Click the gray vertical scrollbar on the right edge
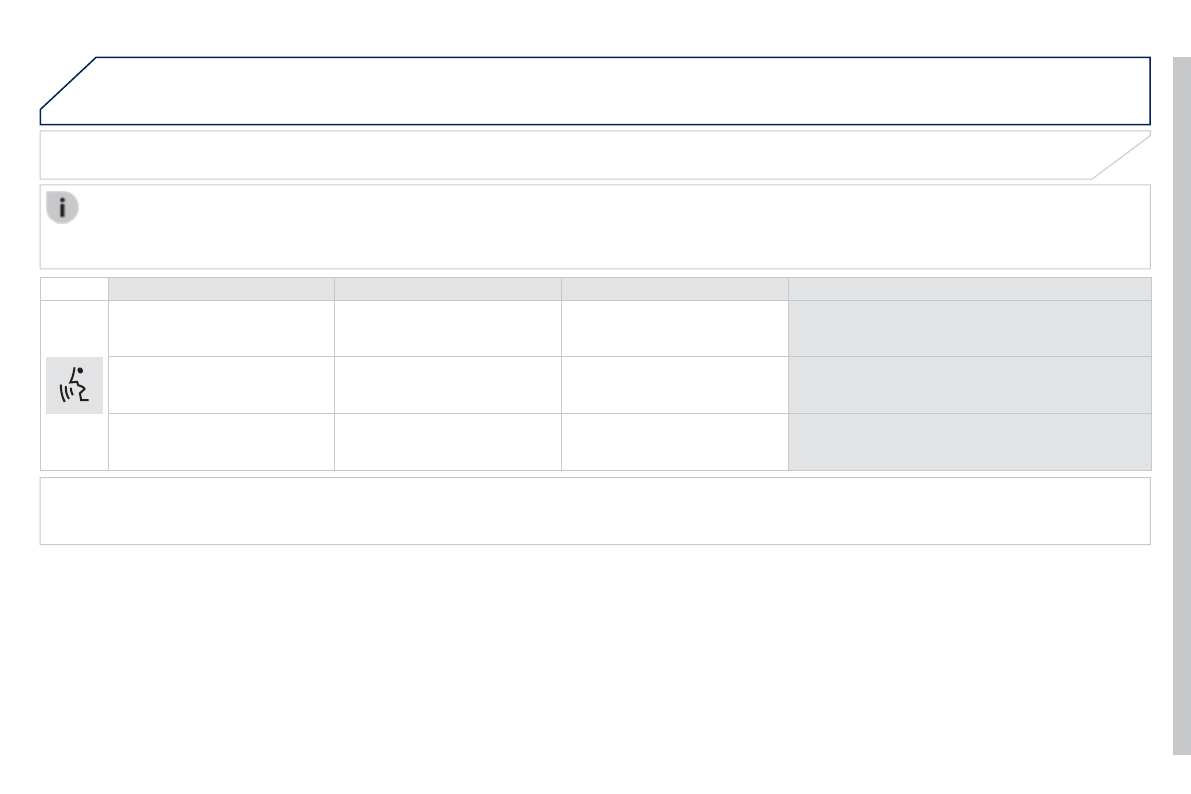The image size is (1191, 794). (1181, 405)
